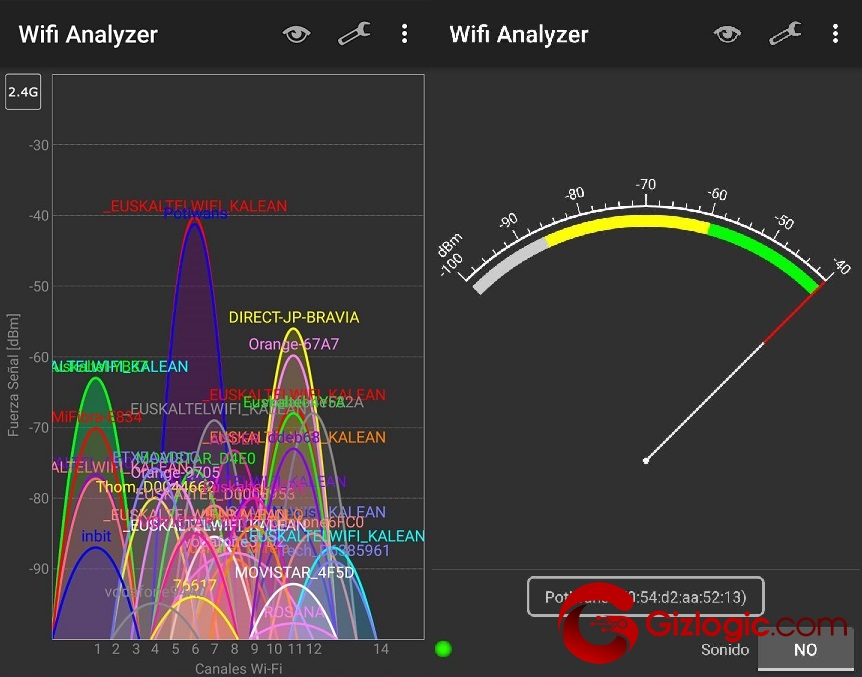The image size is (862, 677).
Task: Click Wifi Analyzer title on channel graph screen
Action: pyautogui.click(x=88, y=34)
